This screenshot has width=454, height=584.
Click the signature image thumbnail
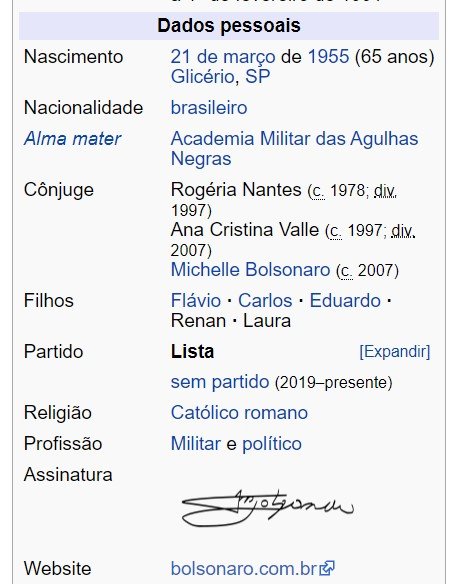(x=268, y=507)
